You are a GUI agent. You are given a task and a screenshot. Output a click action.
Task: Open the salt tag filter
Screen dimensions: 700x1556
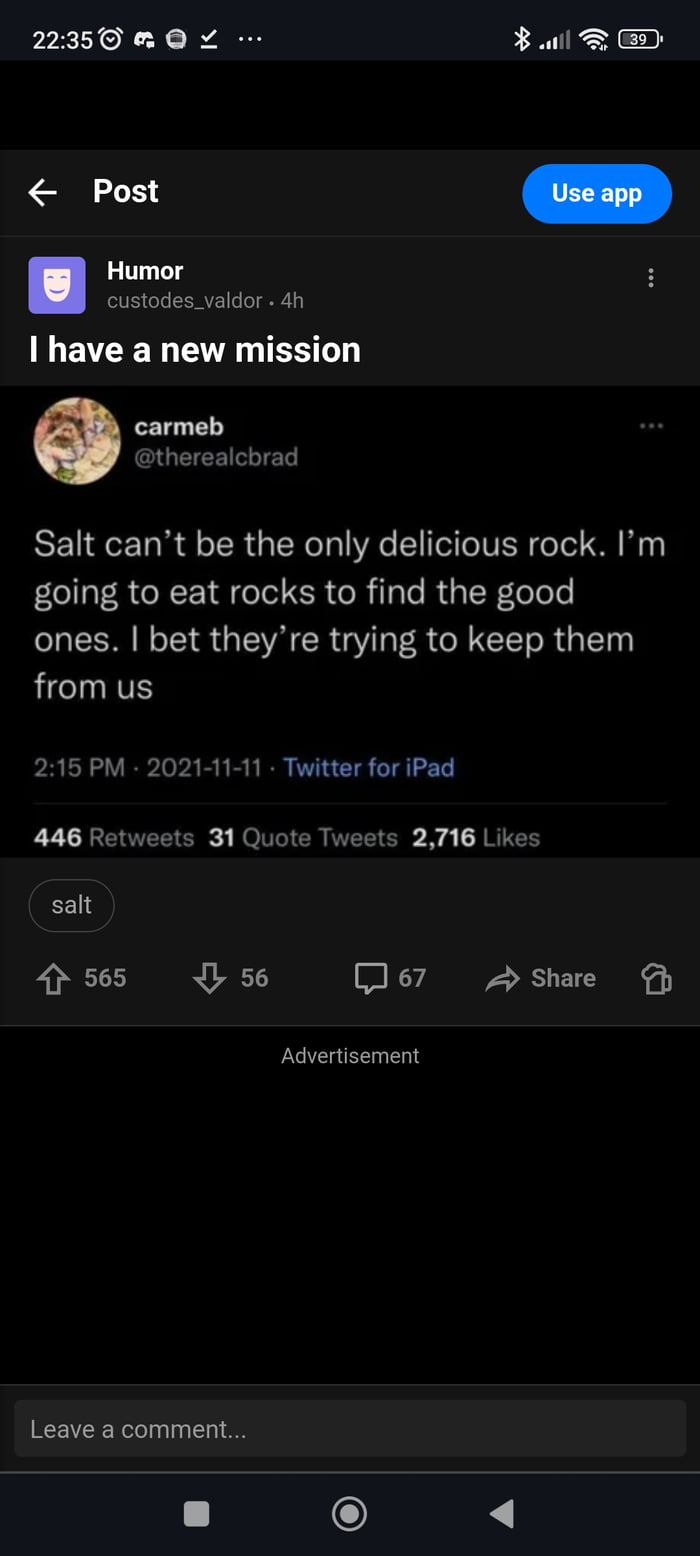tap(71, 905)
